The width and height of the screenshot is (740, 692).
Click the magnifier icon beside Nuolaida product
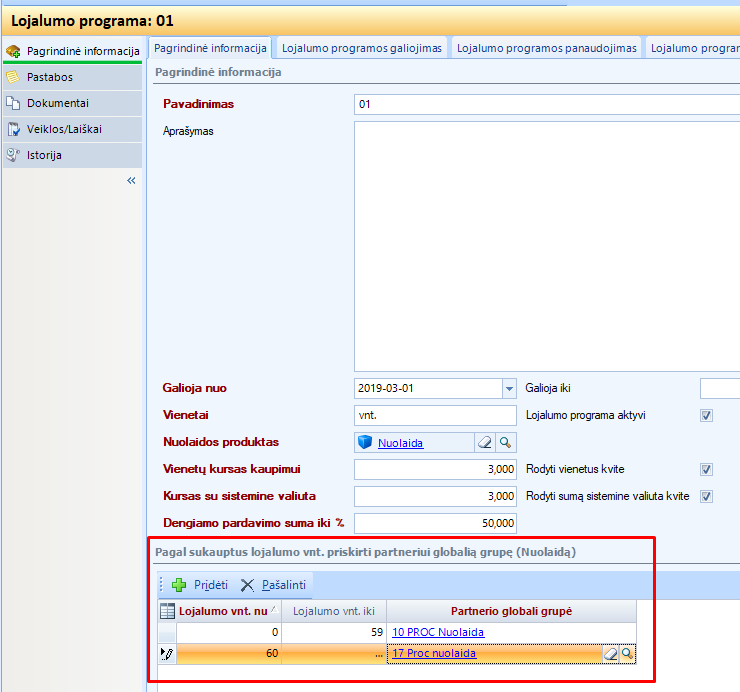click(506, 442)
